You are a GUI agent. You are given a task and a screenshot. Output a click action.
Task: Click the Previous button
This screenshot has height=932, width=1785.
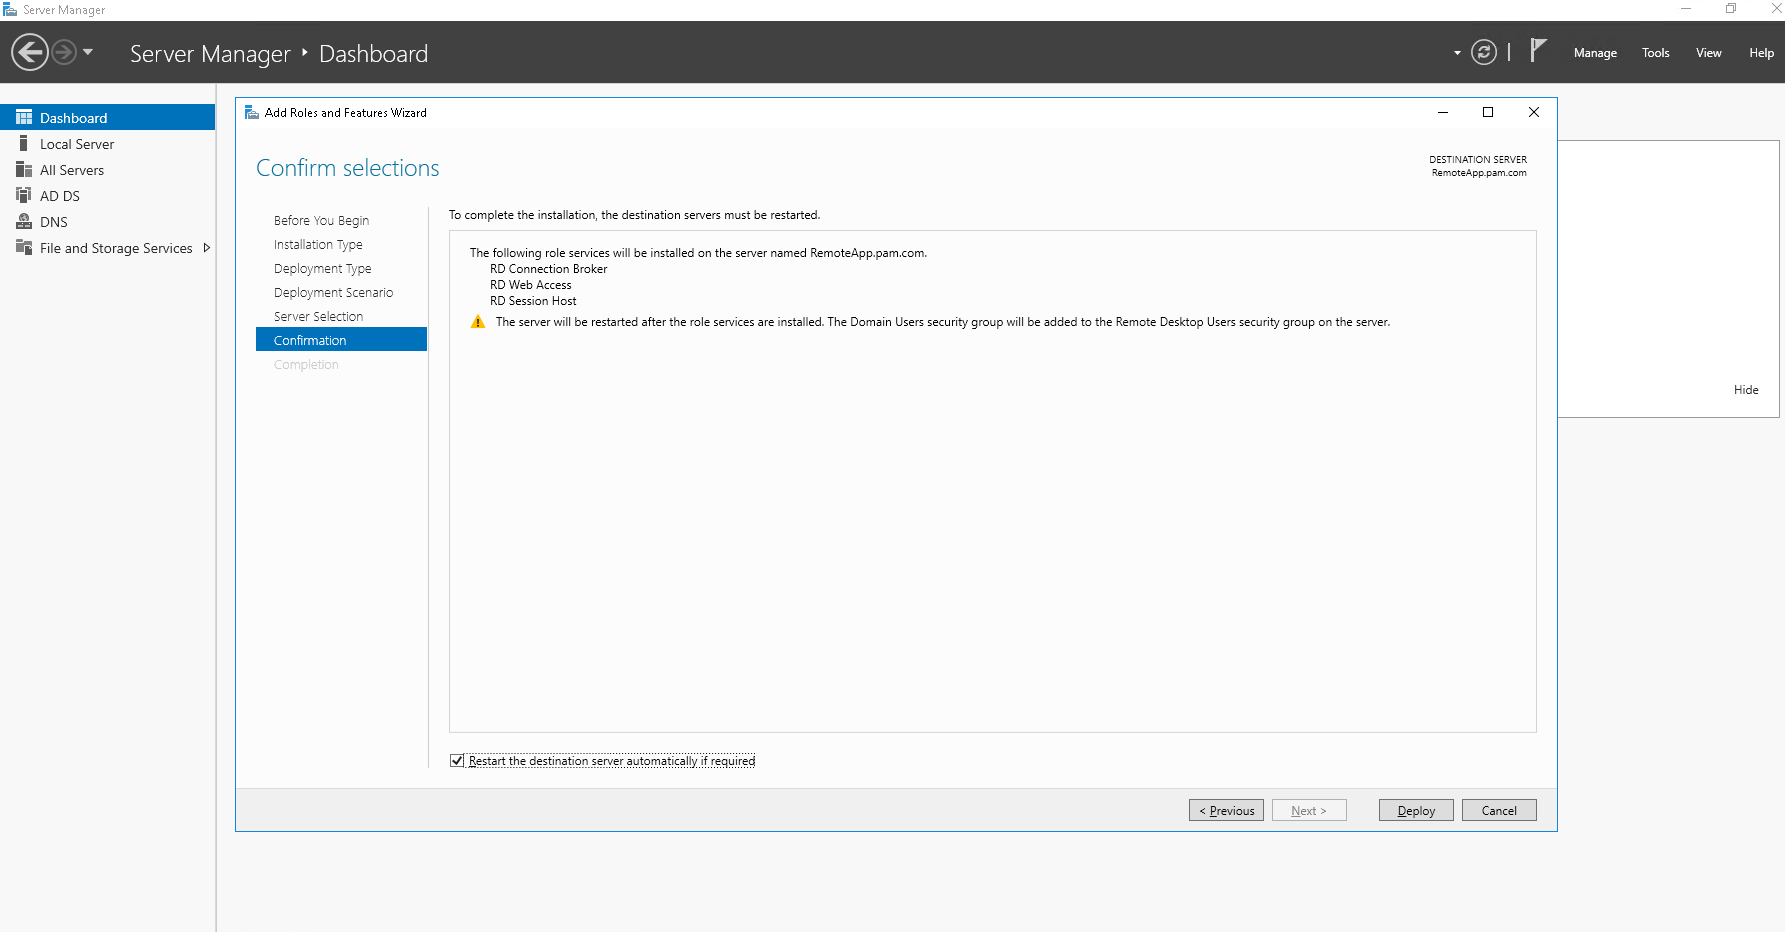pos(1226,810)
